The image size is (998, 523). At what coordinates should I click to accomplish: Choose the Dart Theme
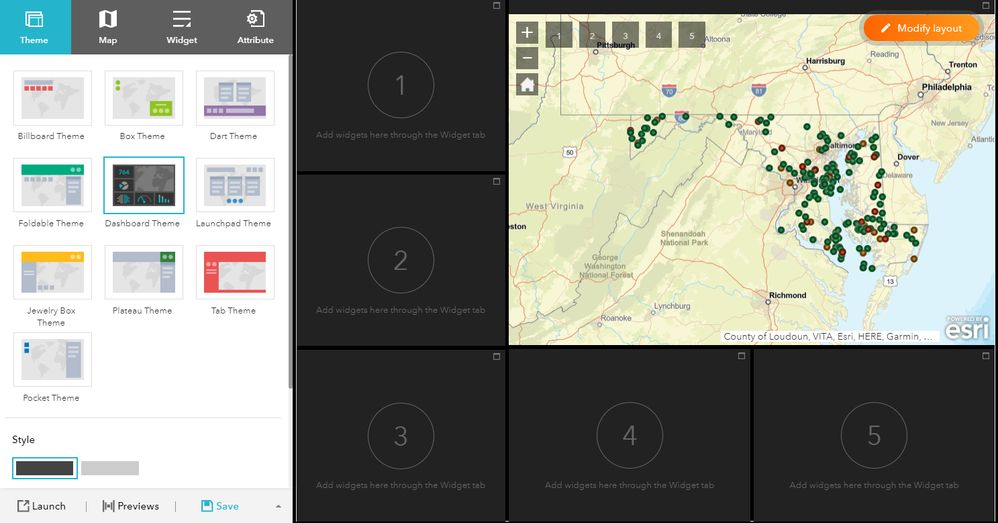[235, 98]
